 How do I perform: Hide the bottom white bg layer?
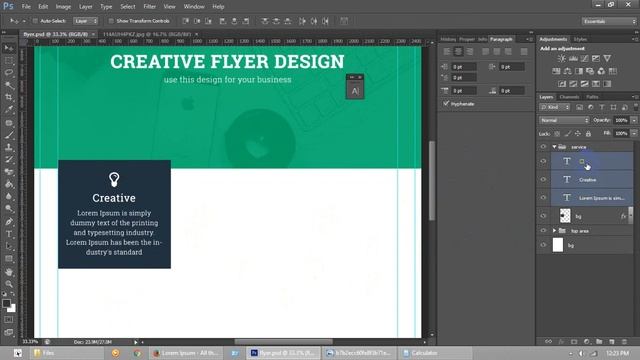[x=543, y=245]
